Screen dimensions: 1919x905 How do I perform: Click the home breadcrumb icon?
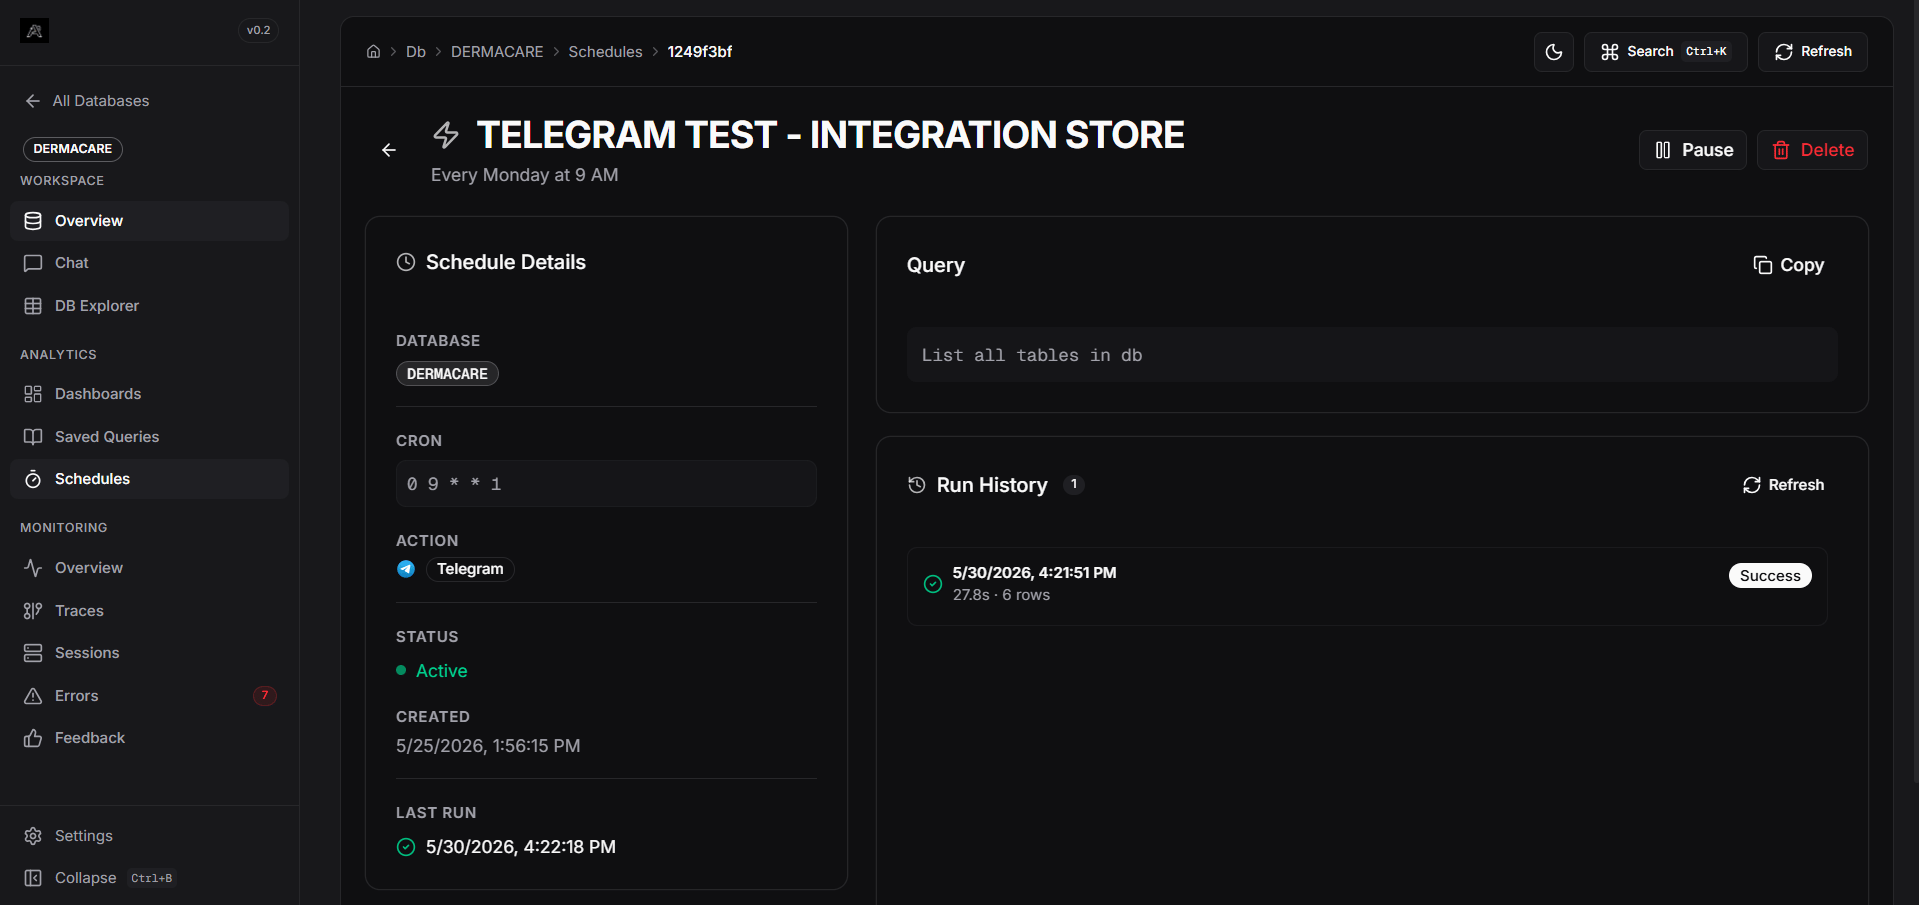[x=373, y=52]
